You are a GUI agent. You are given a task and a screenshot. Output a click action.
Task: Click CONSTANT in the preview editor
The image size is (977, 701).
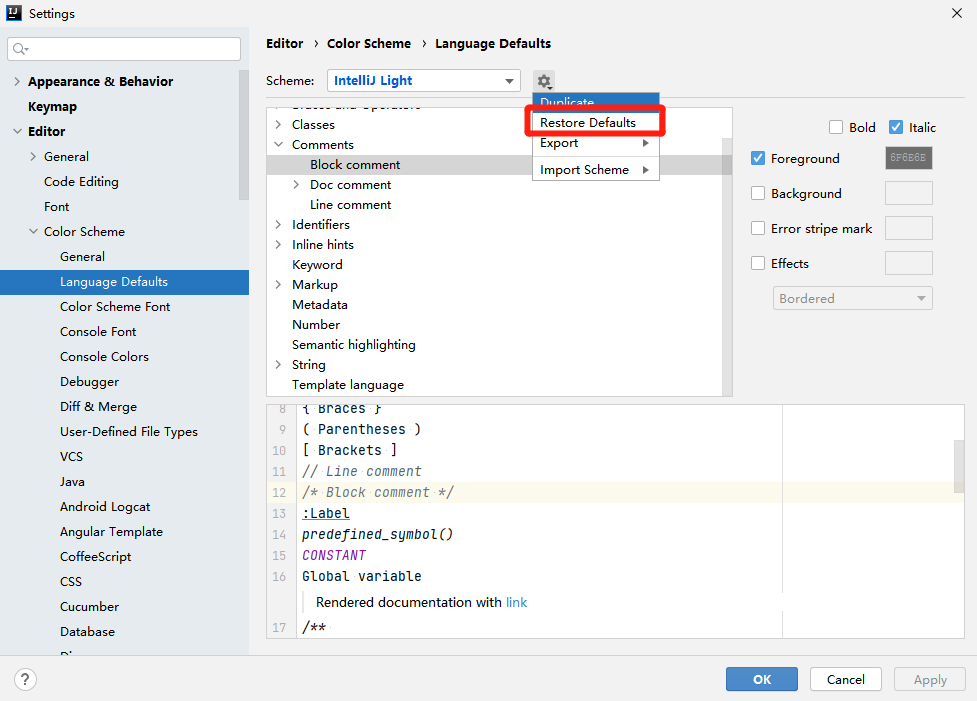point(334,555)
